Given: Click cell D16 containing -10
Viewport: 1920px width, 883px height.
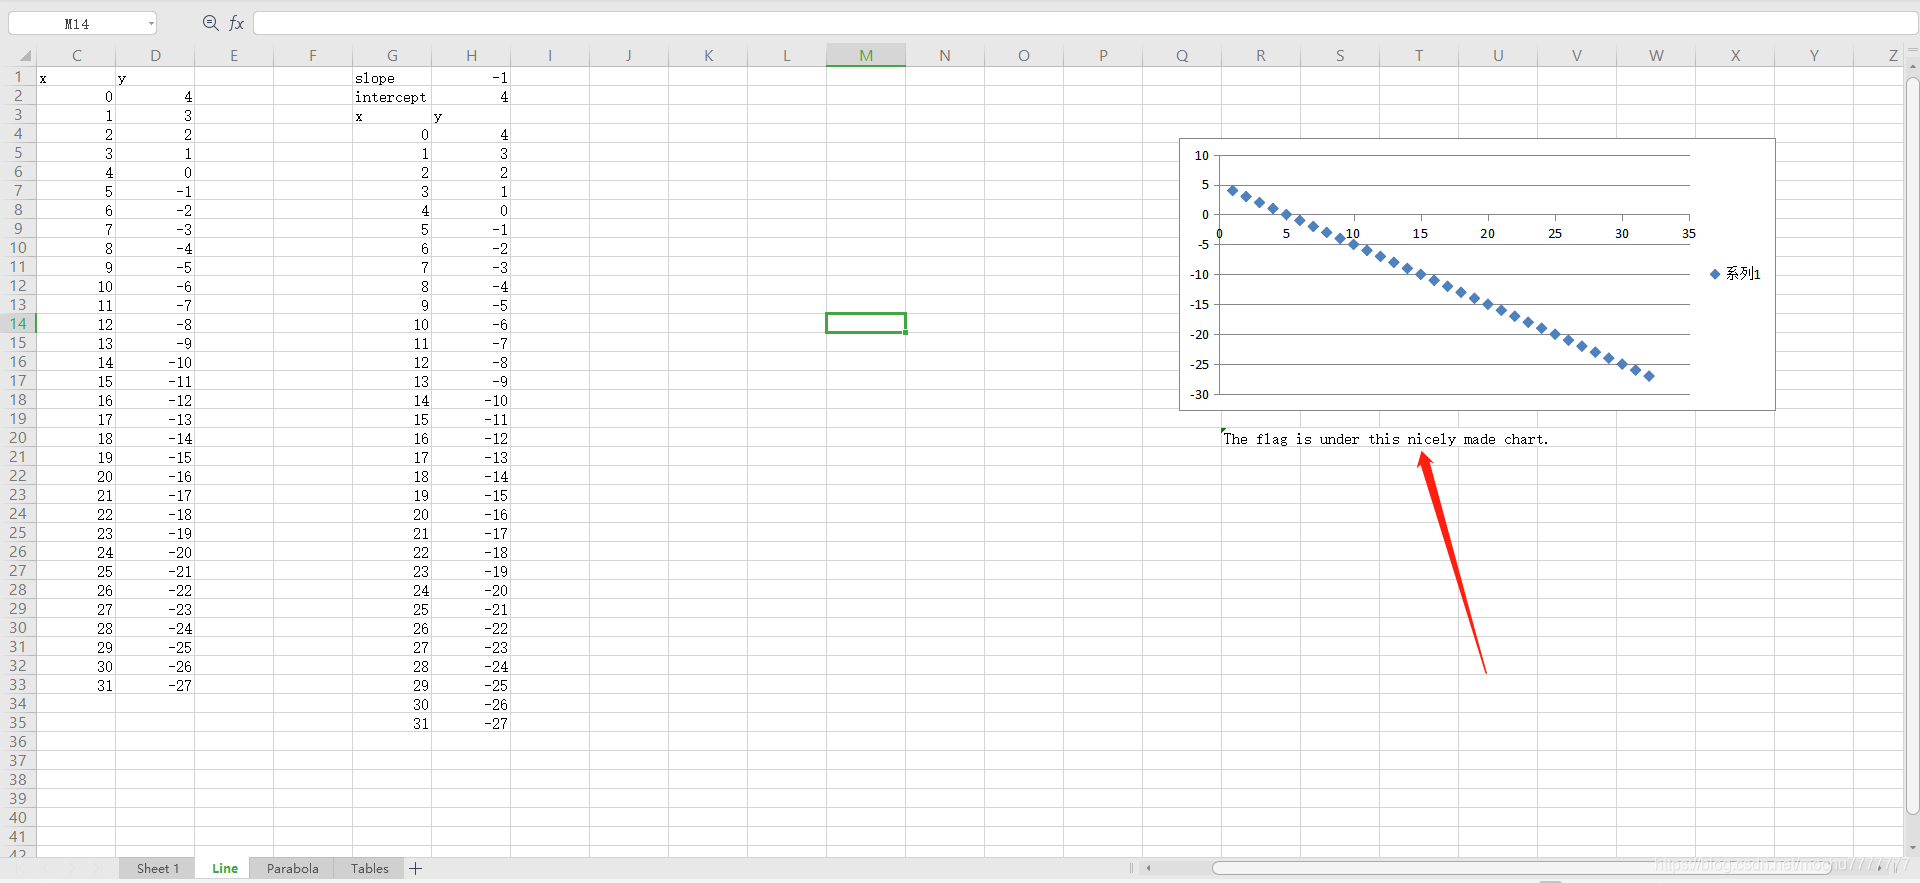Looking at the screenshot, I should point(155,363).
